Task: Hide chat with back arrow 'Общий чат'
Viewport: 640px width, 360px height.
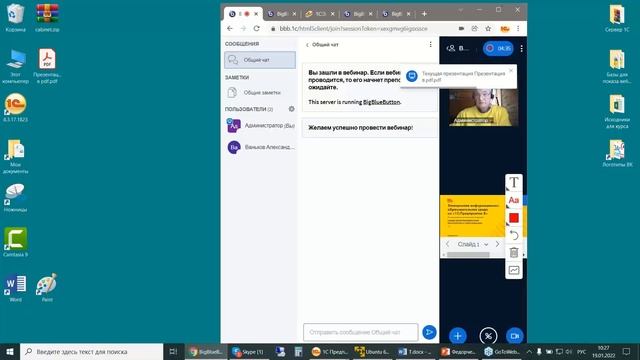Action: [322, 45]
